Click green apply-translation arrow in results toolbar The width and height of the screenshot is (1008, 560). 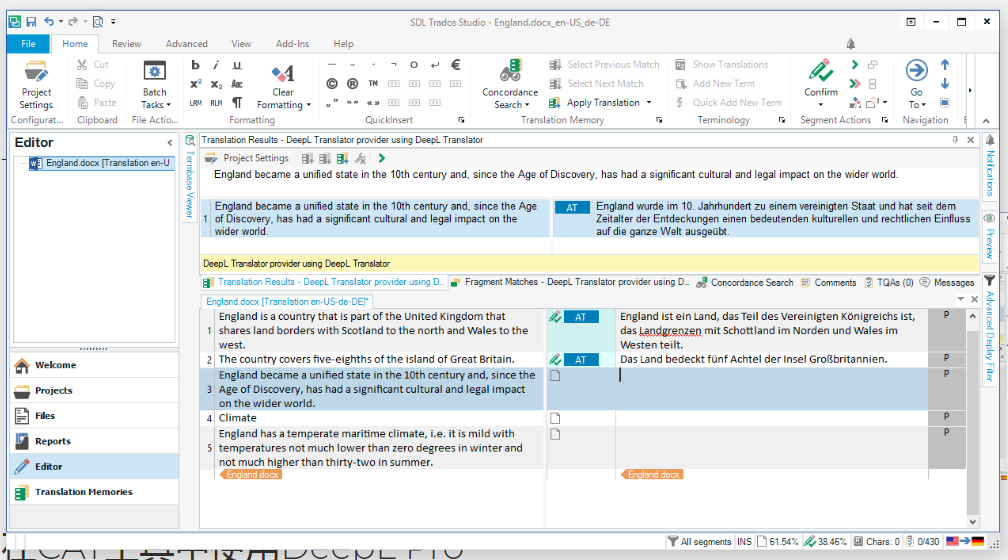click(x=382, y=158)
